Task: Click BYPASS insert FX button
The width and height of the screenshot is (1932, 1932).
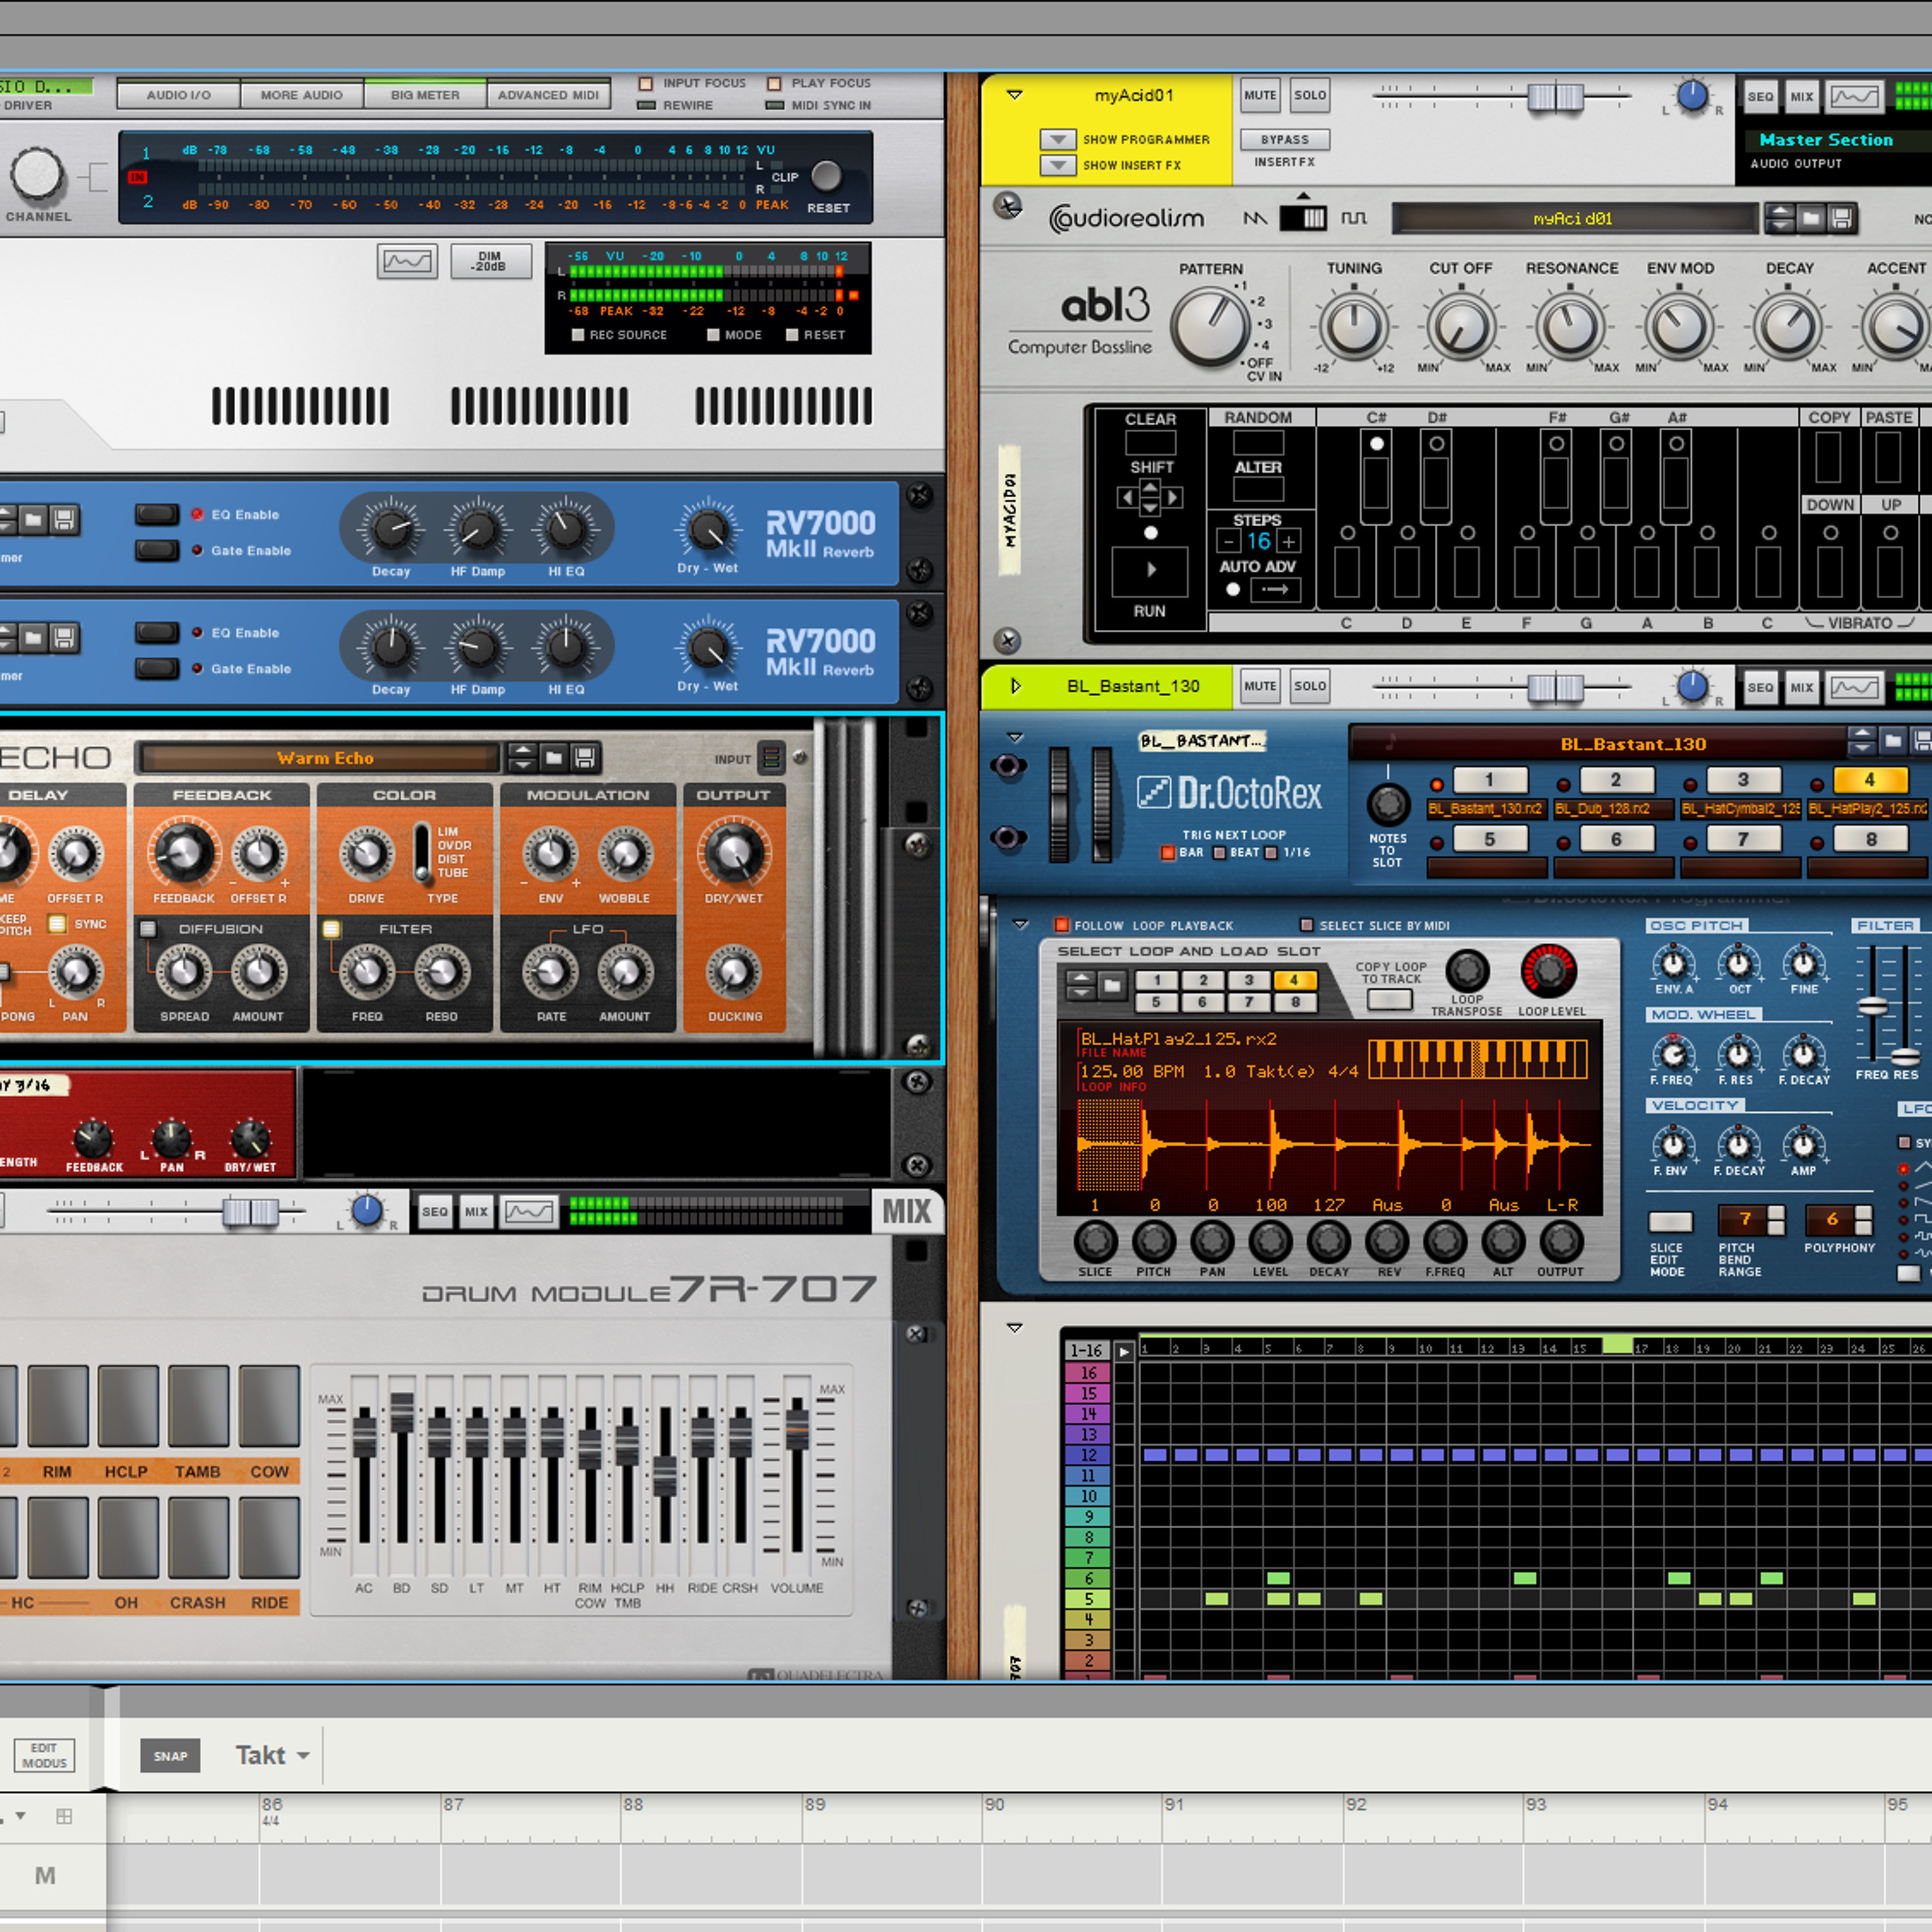Action: [x=1285, y=139]
